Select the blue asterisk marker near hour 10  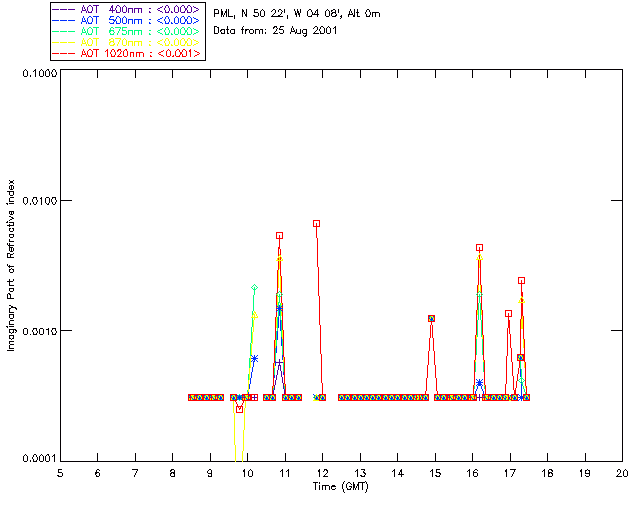[x=254, y=358]
